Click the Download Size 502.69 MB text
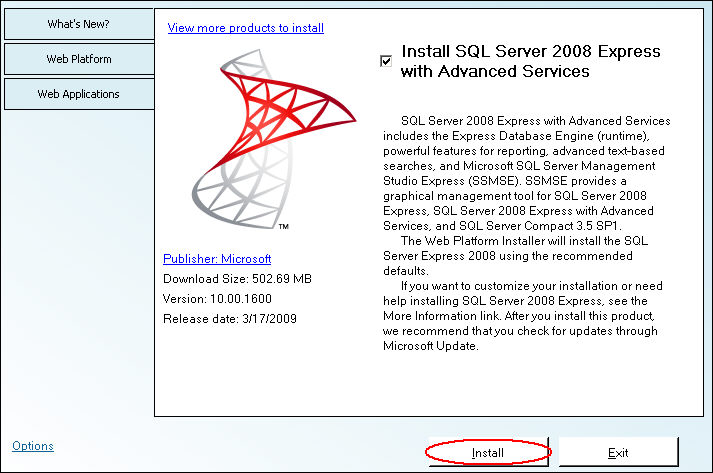The image size is (713, 473). point(237,278)
